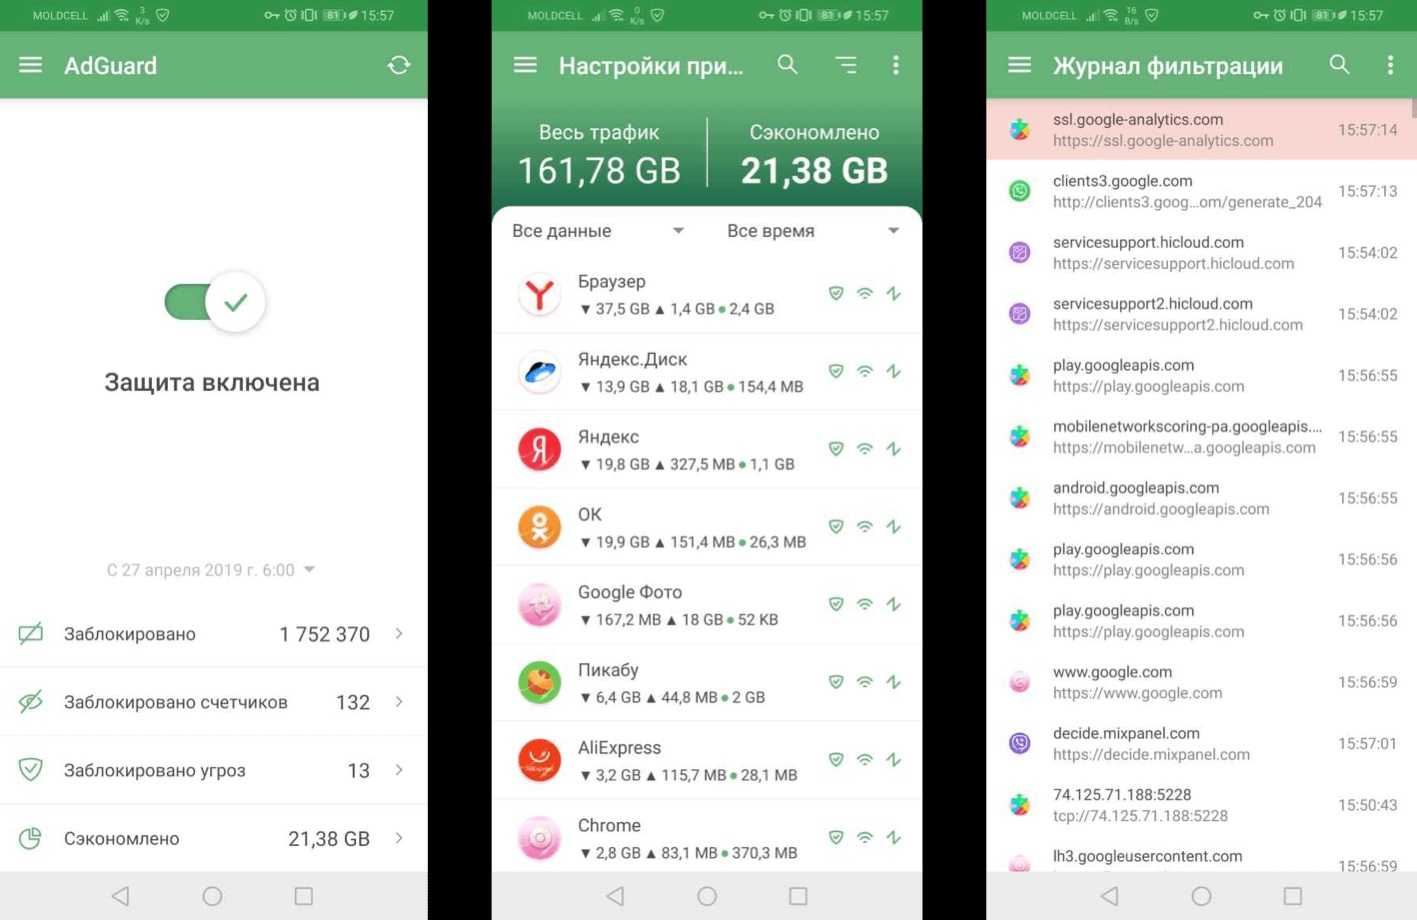Tap app icon beside decide.mixpanel.com entry

point(1020,743)
